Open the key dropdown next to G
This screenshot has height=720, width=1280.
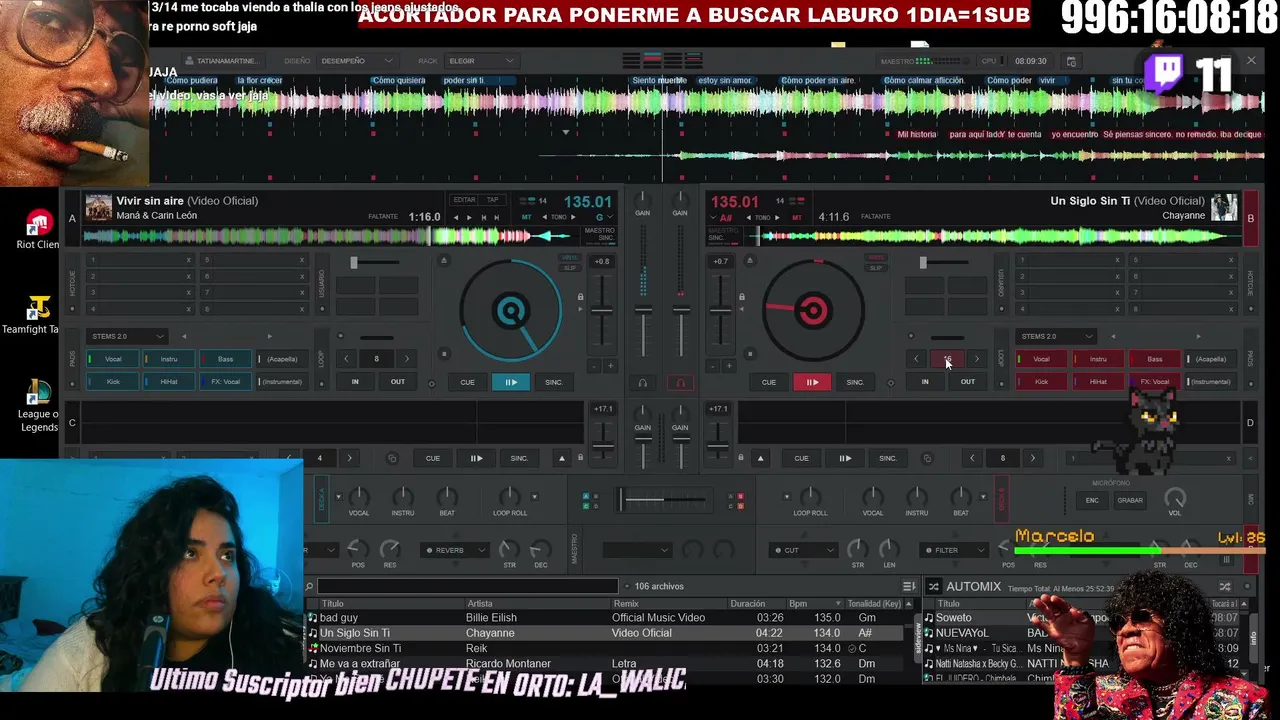610,217
